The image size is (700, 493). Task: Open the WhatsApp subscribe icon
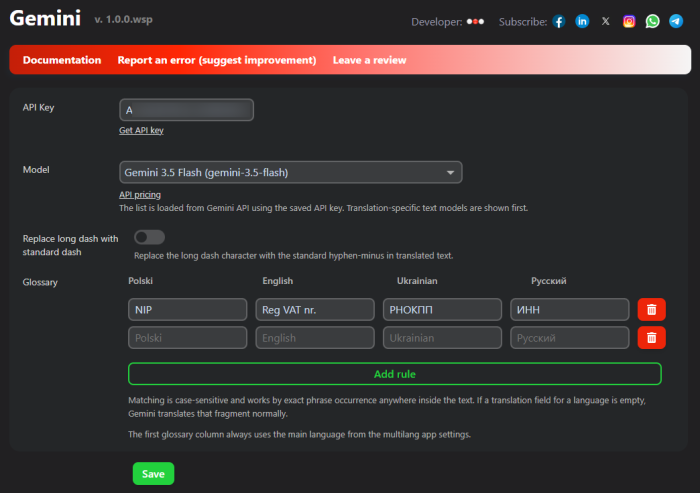coord(652,21)
